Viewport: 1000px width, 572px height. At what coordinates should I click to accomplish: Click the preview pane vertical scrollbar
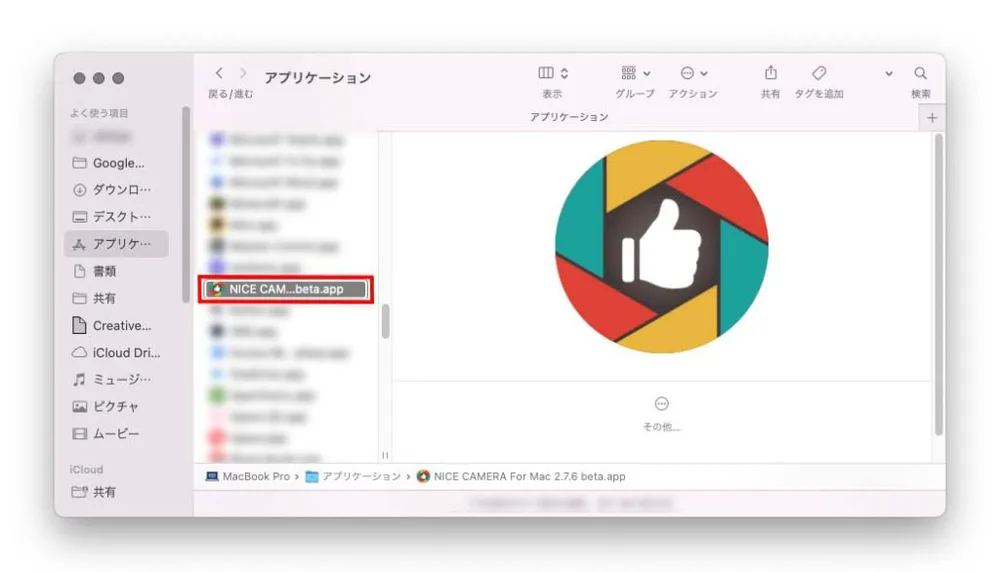[x=938, y=285]
